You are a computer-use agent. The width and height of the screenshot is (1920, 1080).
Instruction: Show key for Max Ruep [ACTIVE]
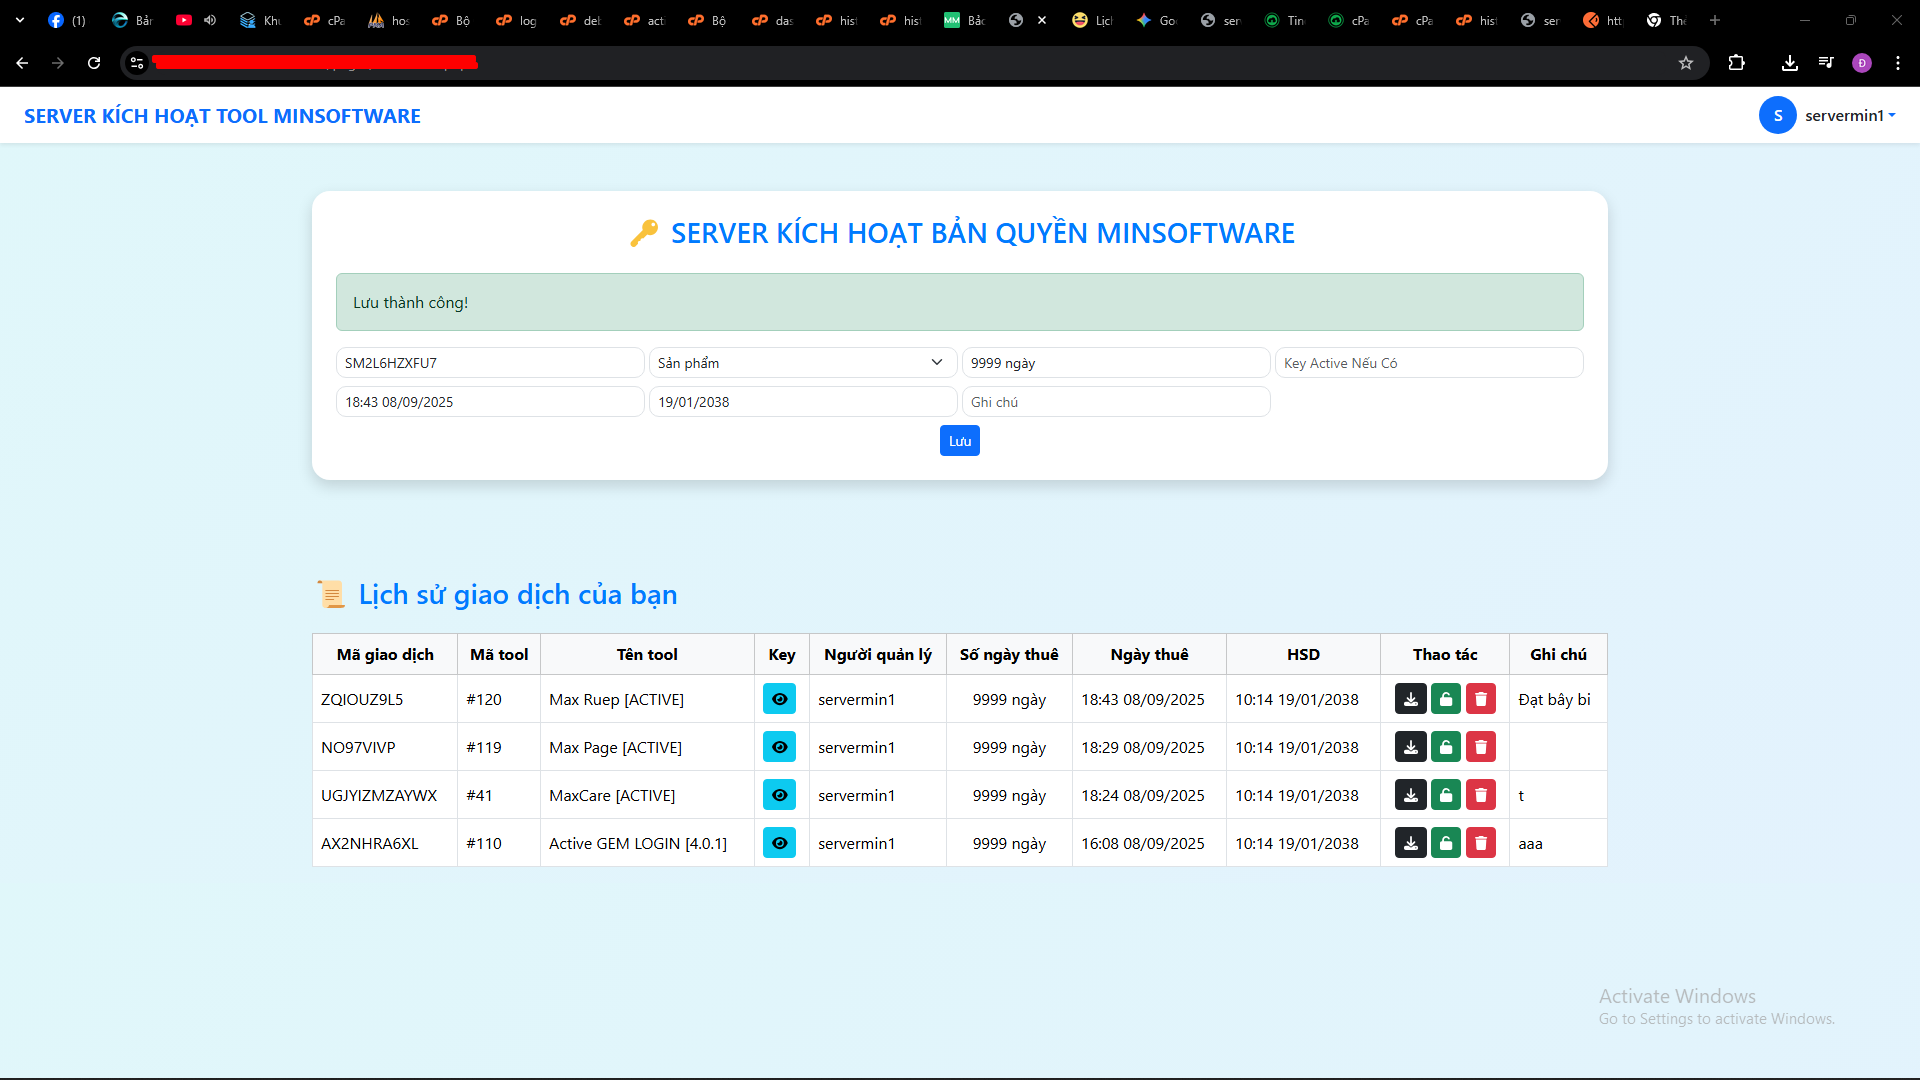coord(779,699)
